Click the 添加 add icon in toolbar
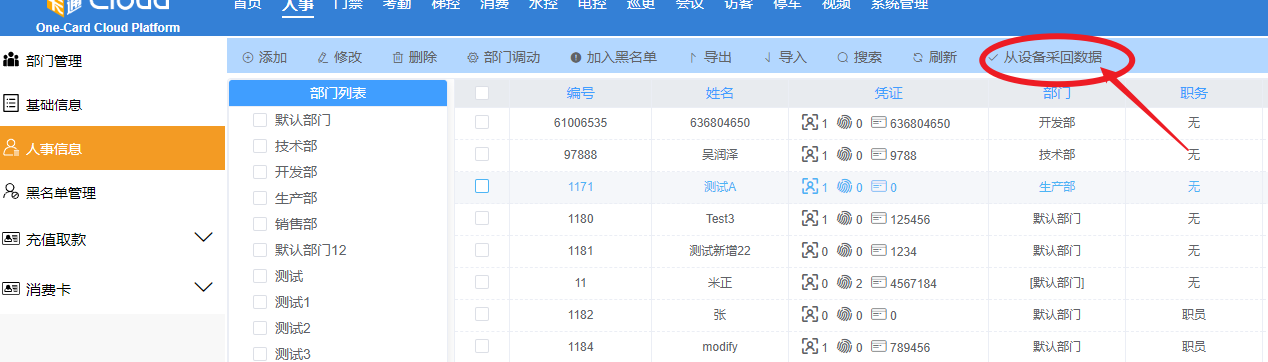This screenshot has width=1268, height=362. (248, 58)
